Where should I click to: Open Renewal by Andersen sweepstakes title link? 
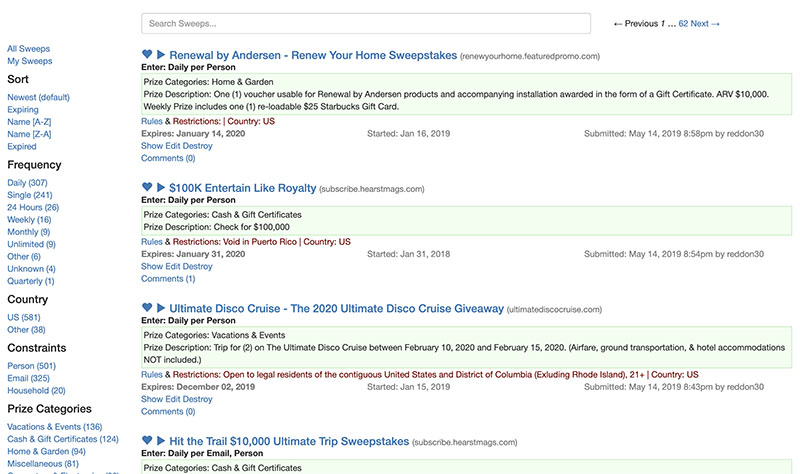pos(313,55)
